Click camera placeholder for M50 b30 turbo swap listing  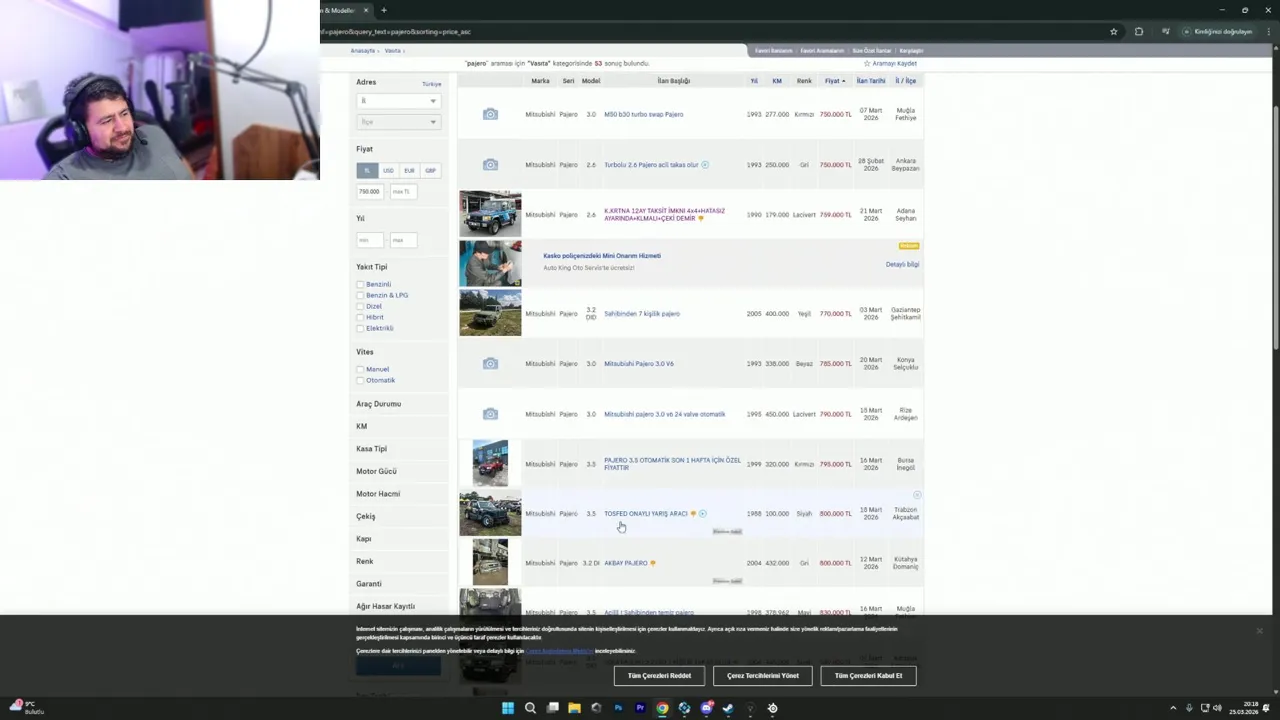pyautogui.click(x=490, y=114)
